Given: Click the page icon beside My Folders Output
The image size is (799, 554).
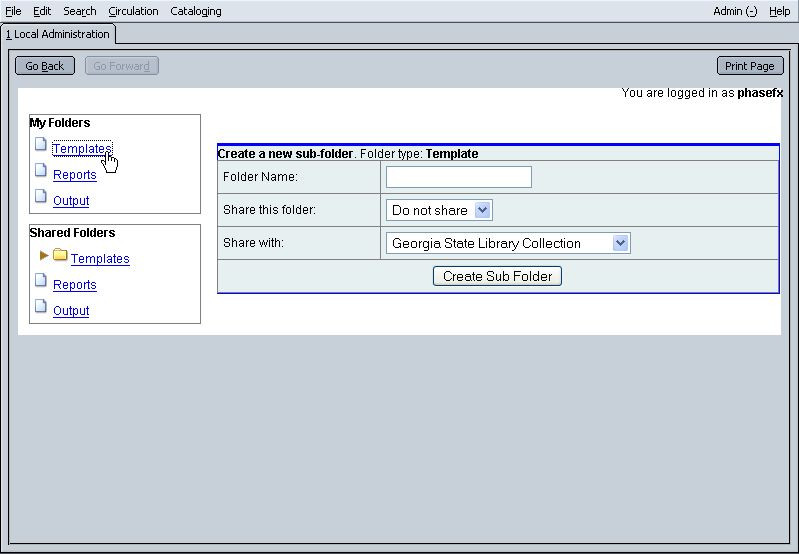Looking at the screenshot, I should point(41,197).
